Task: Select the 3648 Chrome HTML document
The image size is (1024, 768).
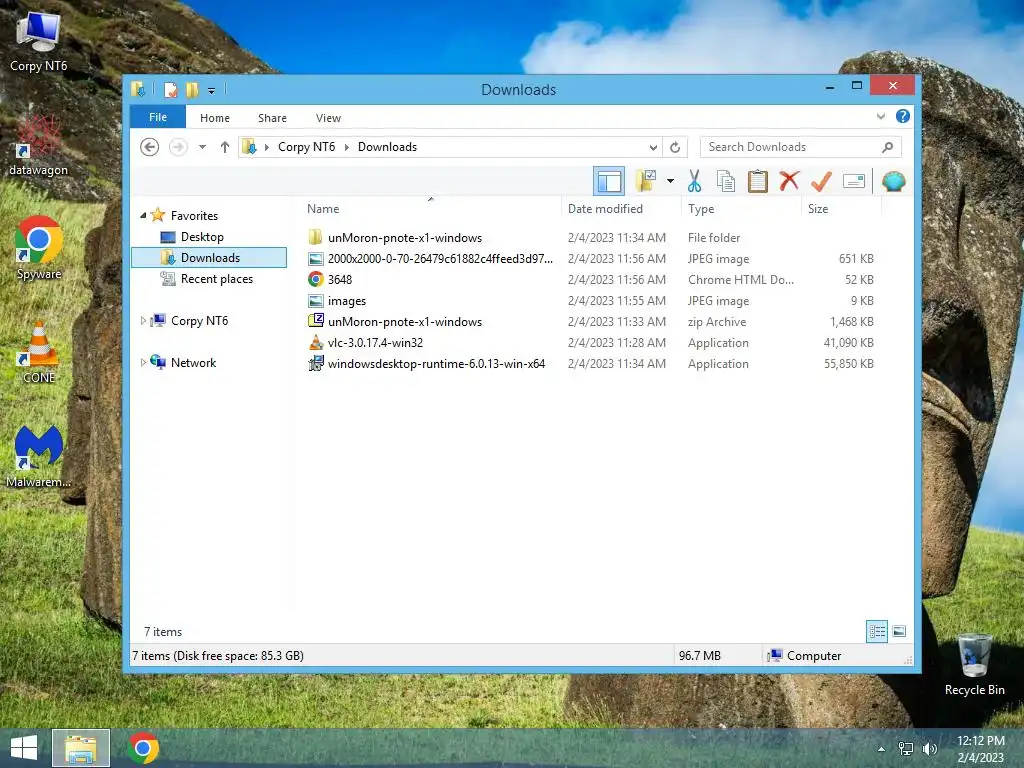Action: [x=591, y=280]
